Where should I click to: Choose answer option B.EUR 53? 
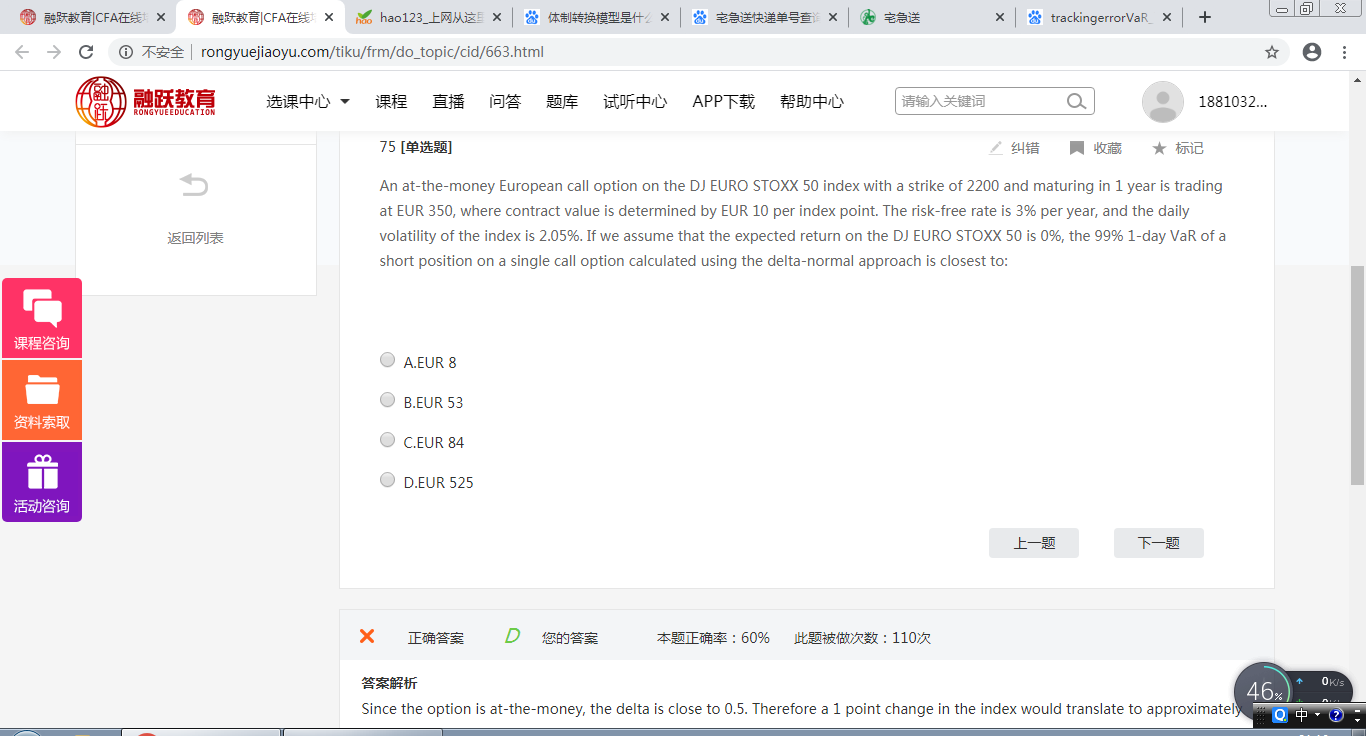pos(388,400)
